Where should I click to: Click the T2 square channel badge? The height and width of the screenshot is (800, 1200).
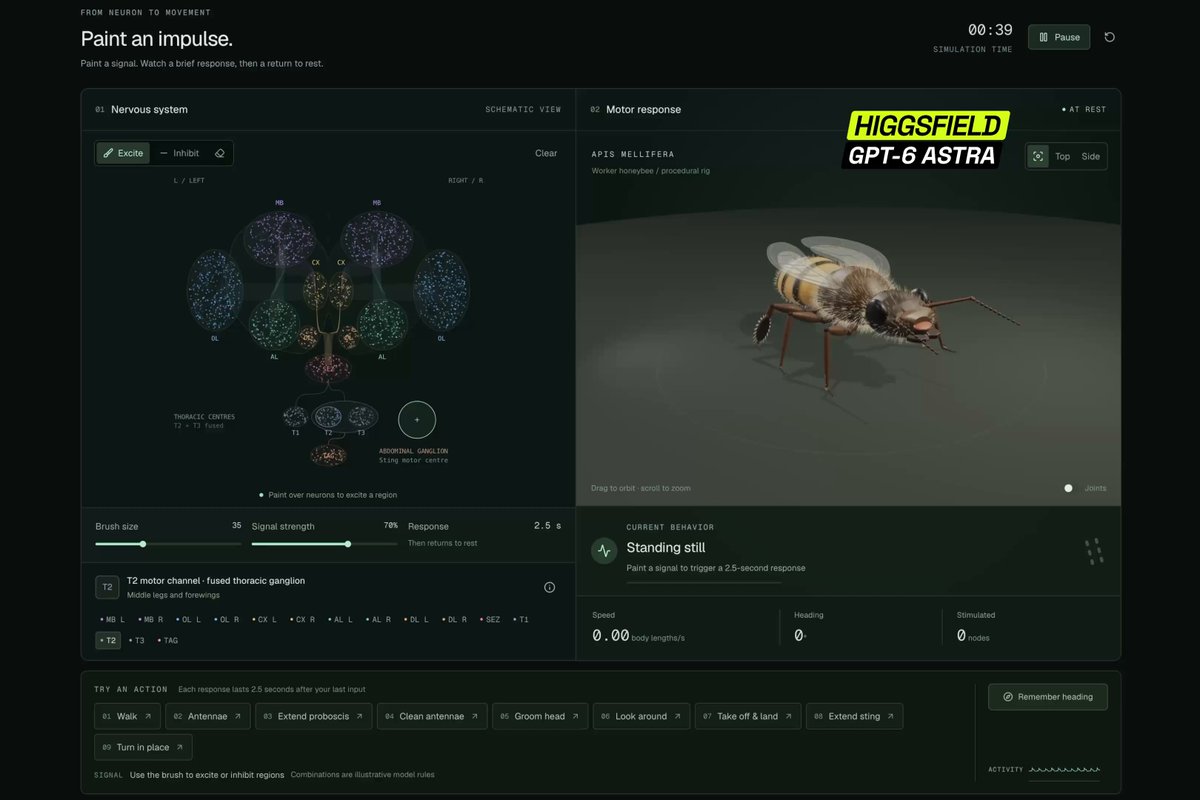108,587
